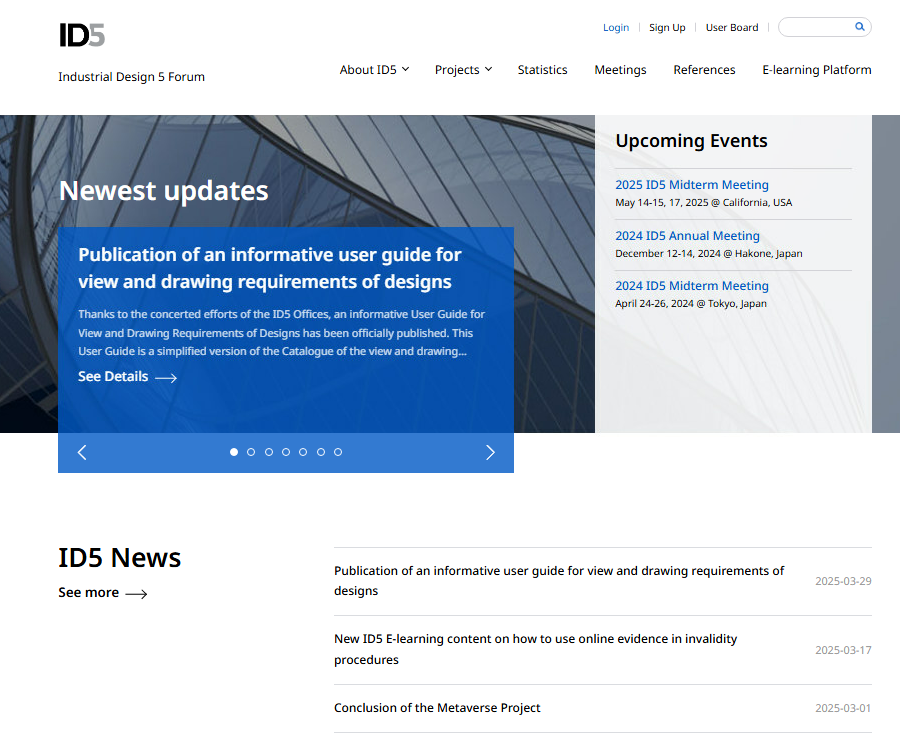900x741 pixels.
Task: Click the Sign Up link
Action: pyautogui.click(x=667, y=28)
